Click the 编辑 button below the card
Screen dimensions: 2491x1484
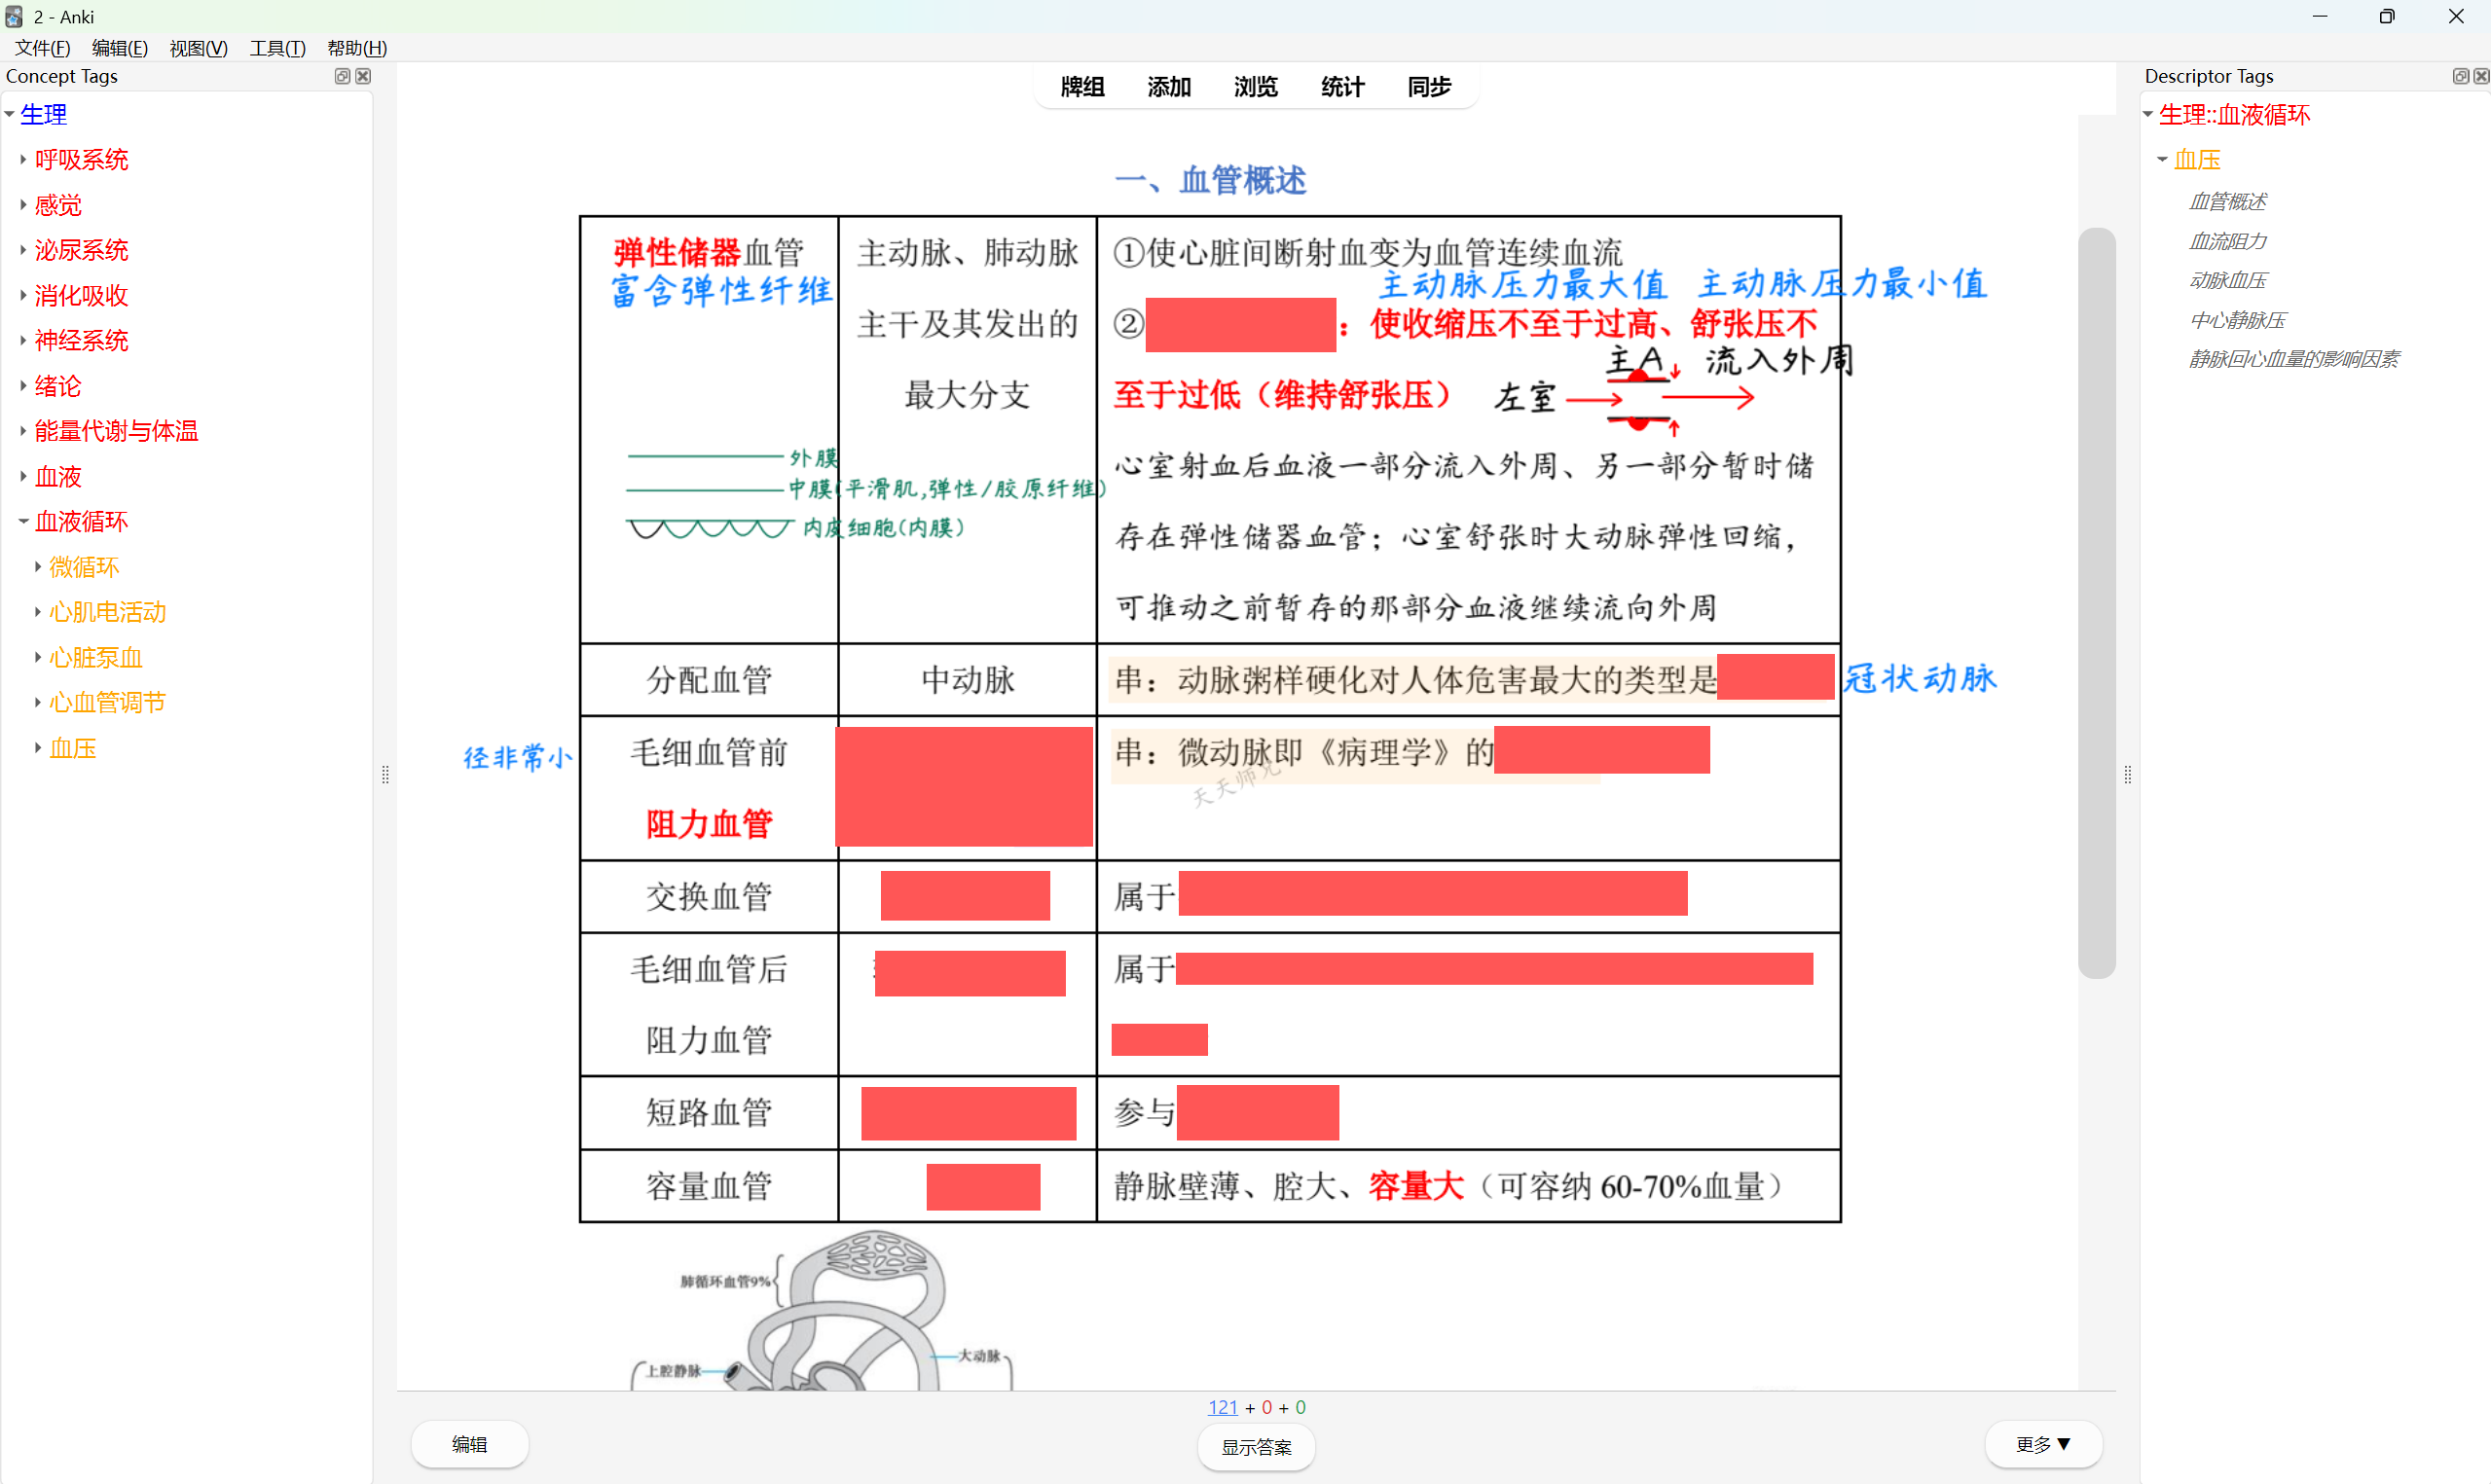[469, 1444]
